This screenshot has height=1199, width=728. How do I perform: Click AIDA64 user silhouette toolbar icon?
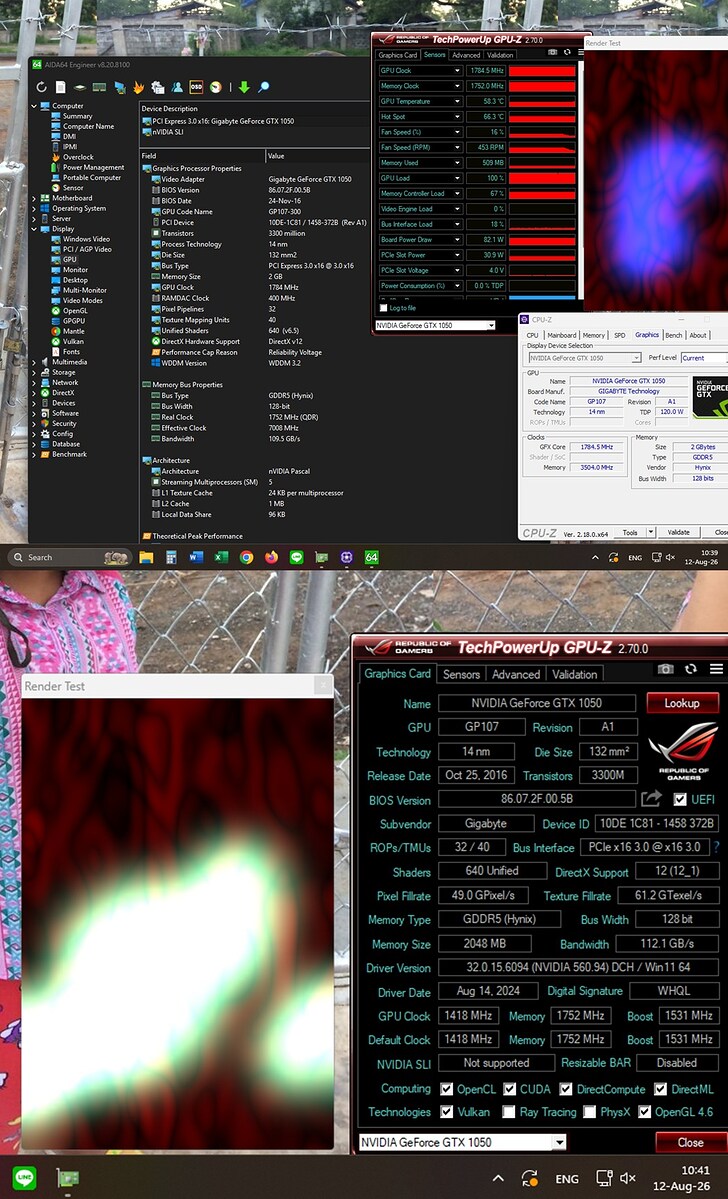click(177, 87)
